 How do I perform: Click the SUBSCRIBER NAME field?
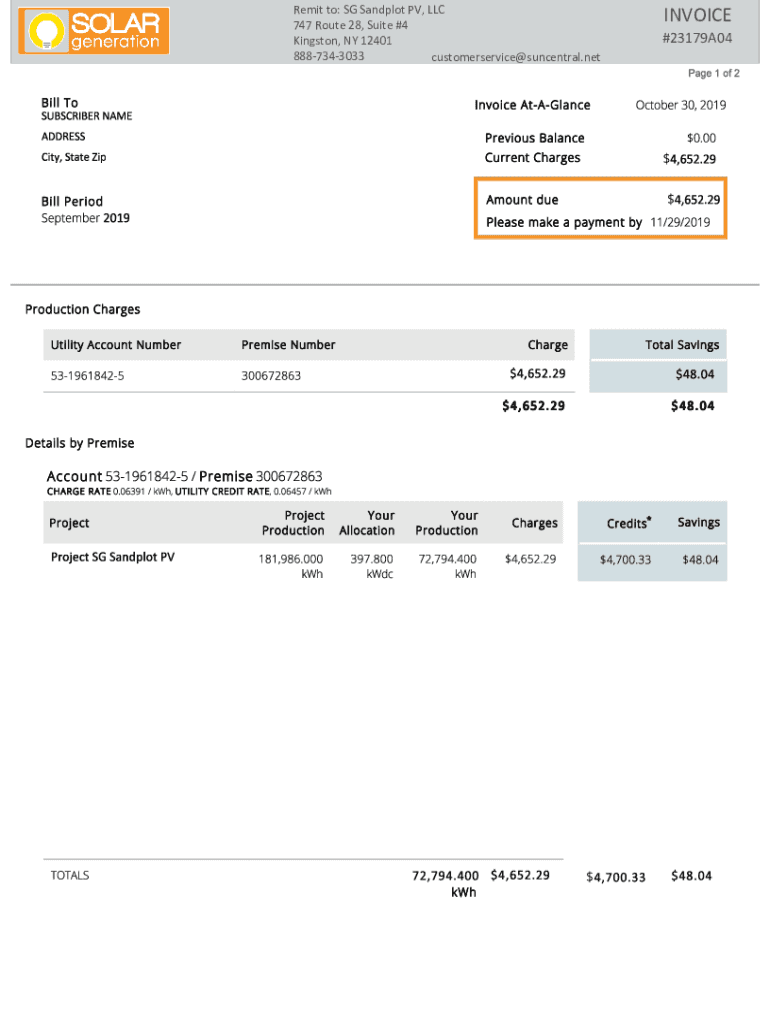(86, 116)
